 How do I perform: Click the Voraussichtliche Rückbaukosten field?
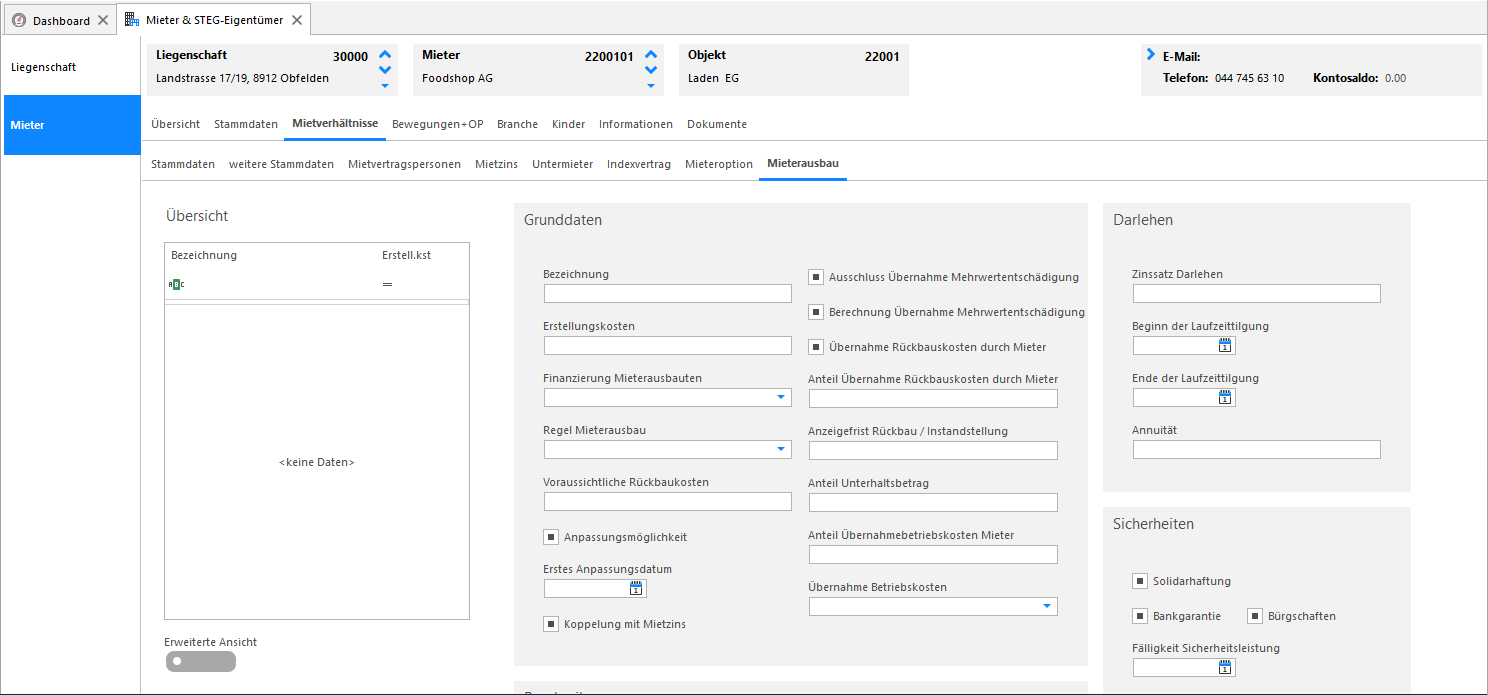(x=668, y=501)
